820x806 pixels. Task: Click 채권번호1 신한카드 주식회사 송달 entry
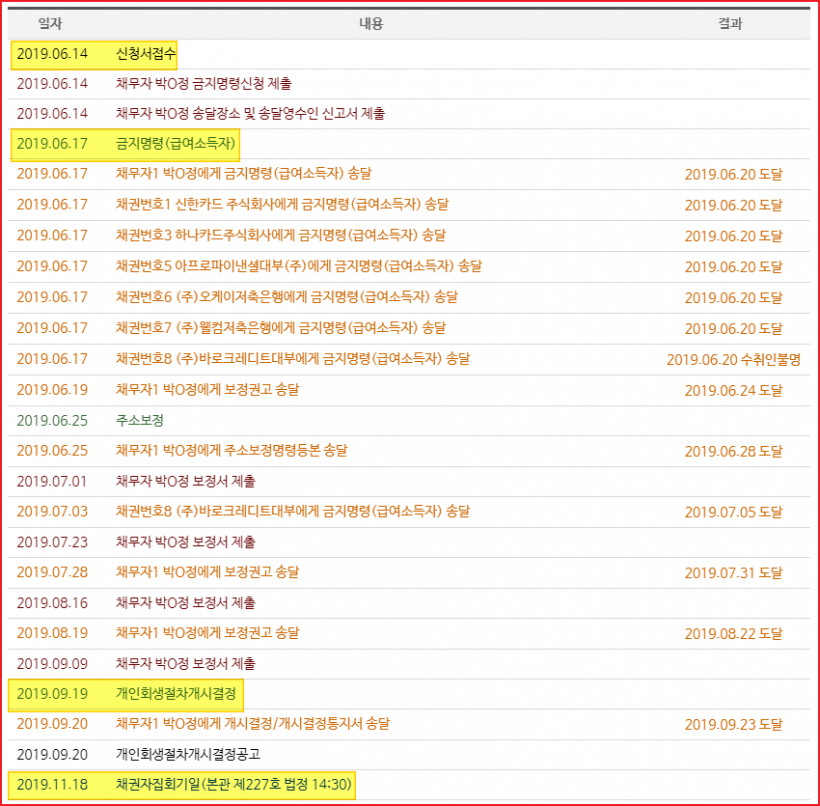pos(282,205)
